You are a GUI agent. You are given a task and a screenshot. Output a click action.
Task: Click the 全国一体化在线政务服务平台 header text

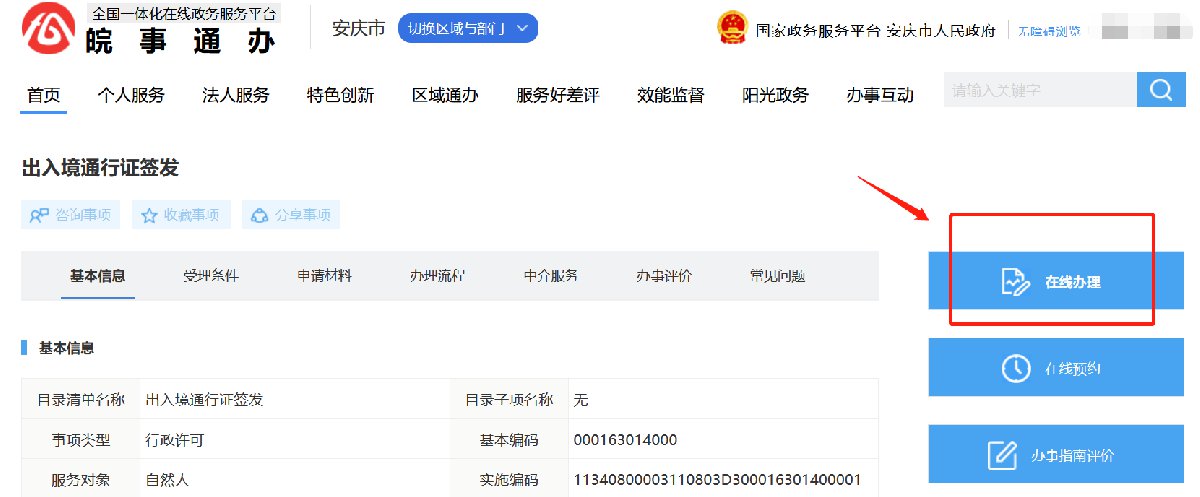coord(185,14)
